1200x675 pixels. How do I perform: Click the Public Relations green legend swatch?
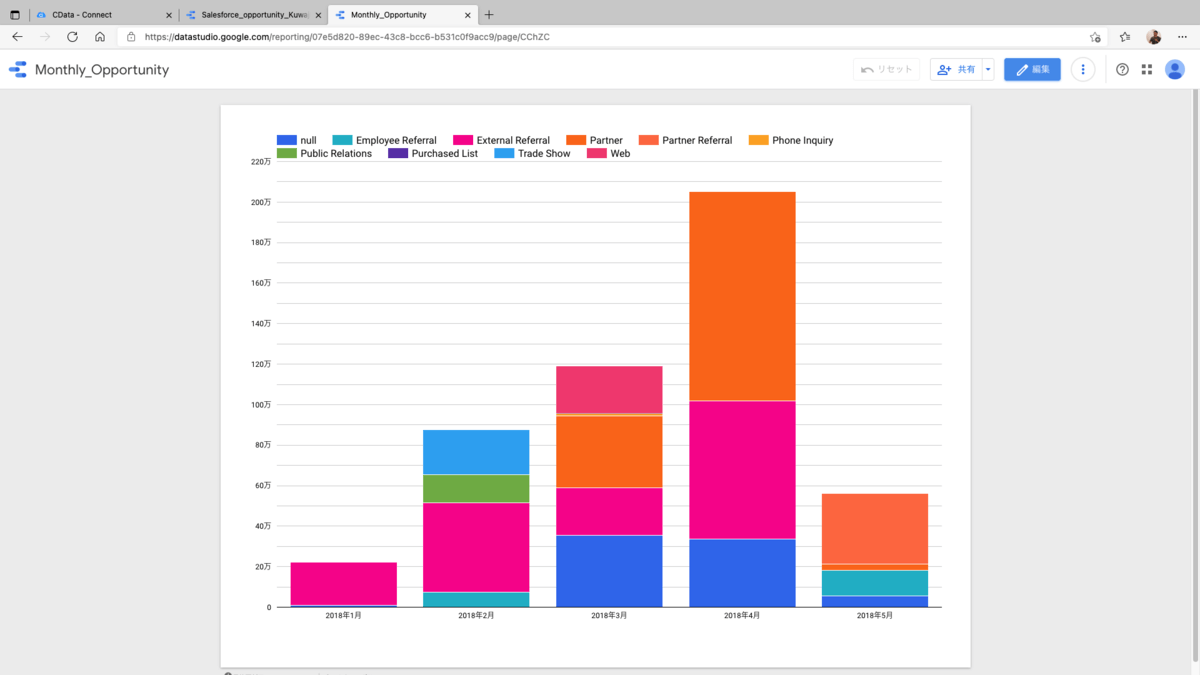pos(286,154)
